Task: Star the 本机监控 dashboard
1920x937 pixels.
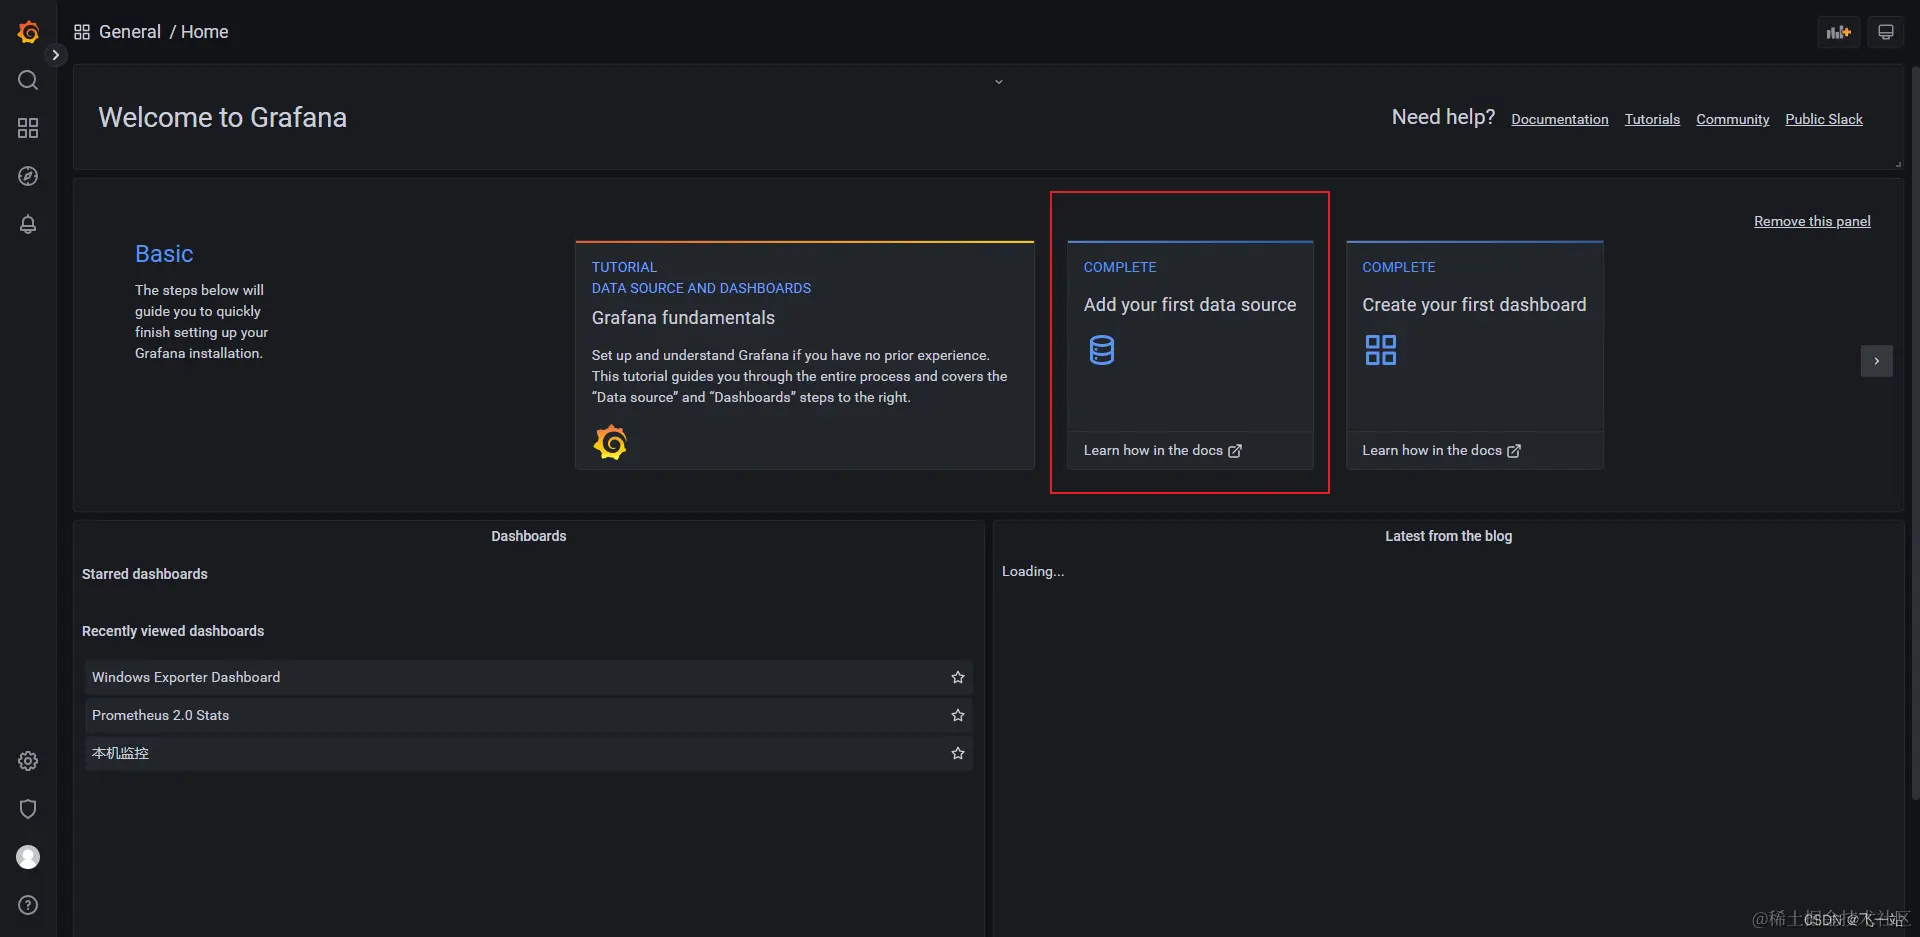Action: tap(958, 753)
